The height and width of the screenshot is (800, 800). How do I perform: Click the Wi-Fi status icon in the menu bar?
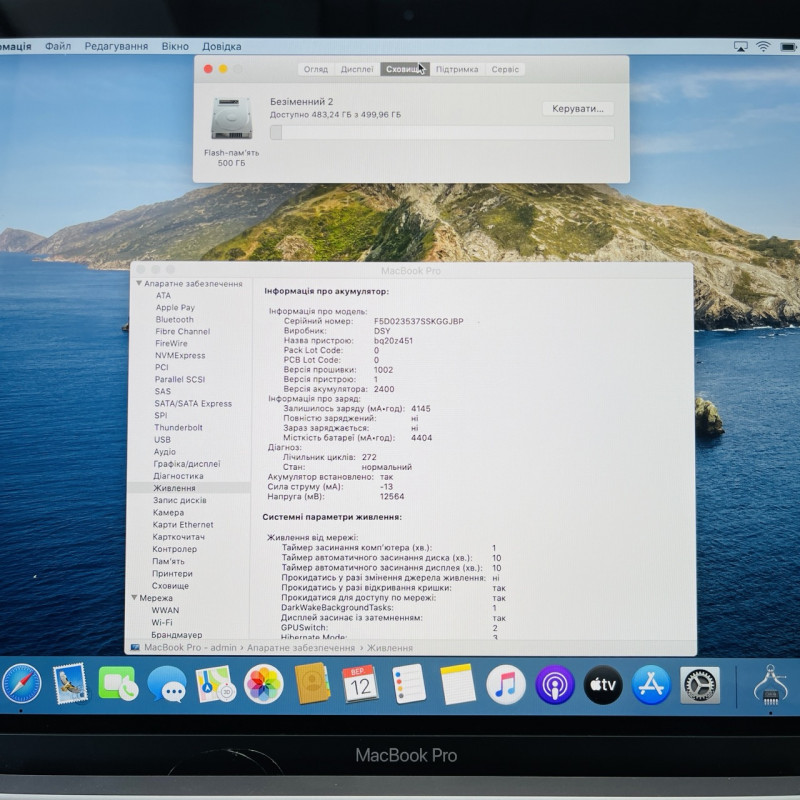pyautogui.click(x=763, y=46)
